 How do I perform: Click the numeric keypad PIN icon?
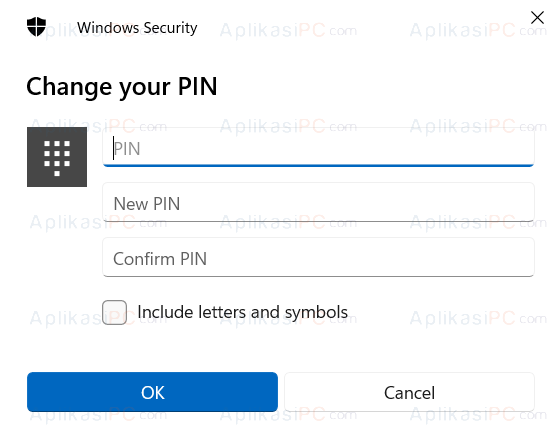tap(57, 157)
